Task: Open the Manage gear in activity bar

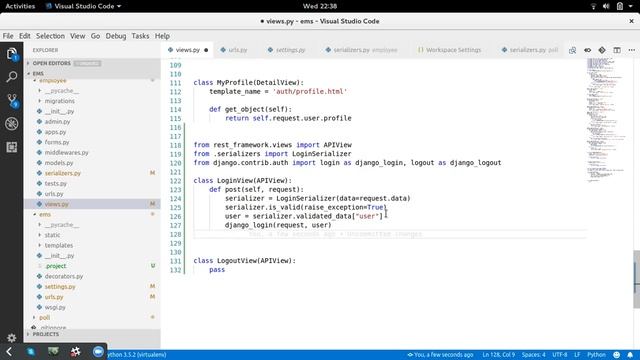Action: (x=11, y=338)
